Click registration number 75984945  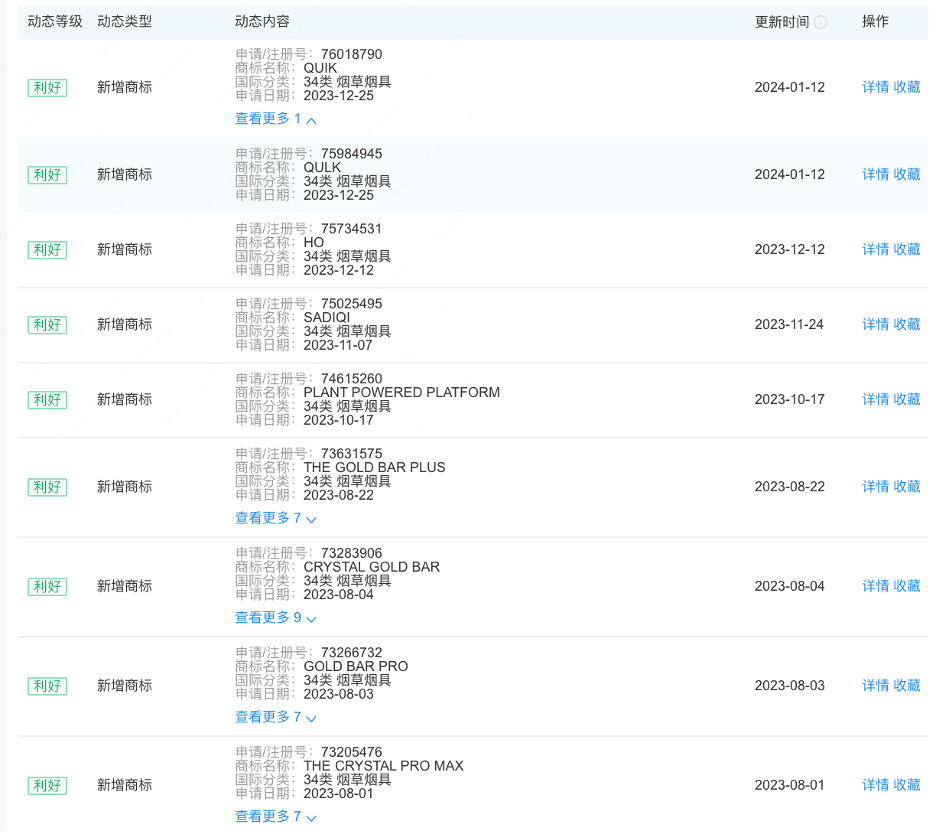(x=352, y=154)
